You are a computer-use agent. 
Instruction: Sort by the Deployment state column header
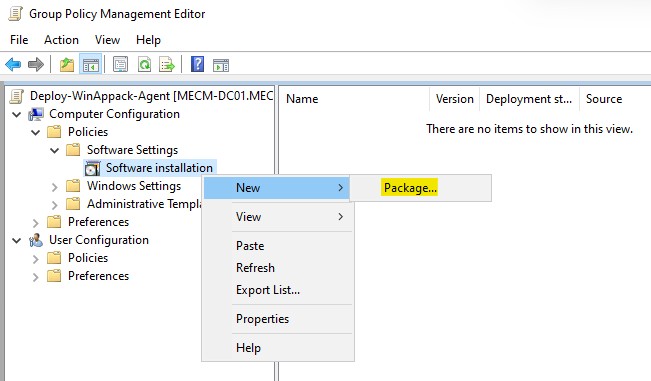point(529,99)
